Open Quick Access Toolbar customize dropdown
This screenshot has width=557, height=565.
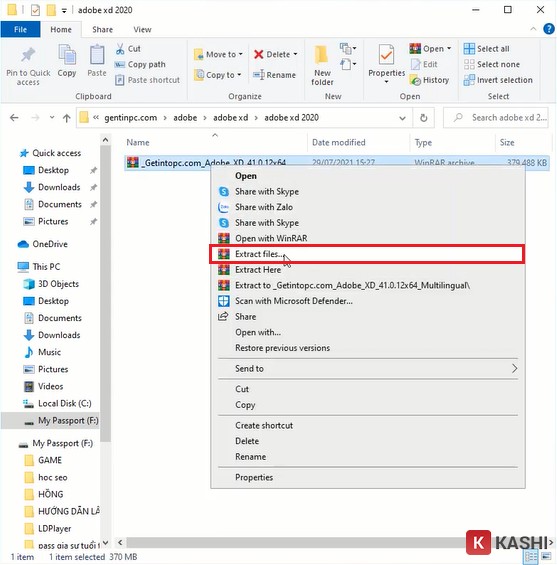click(x=64, y=11)
